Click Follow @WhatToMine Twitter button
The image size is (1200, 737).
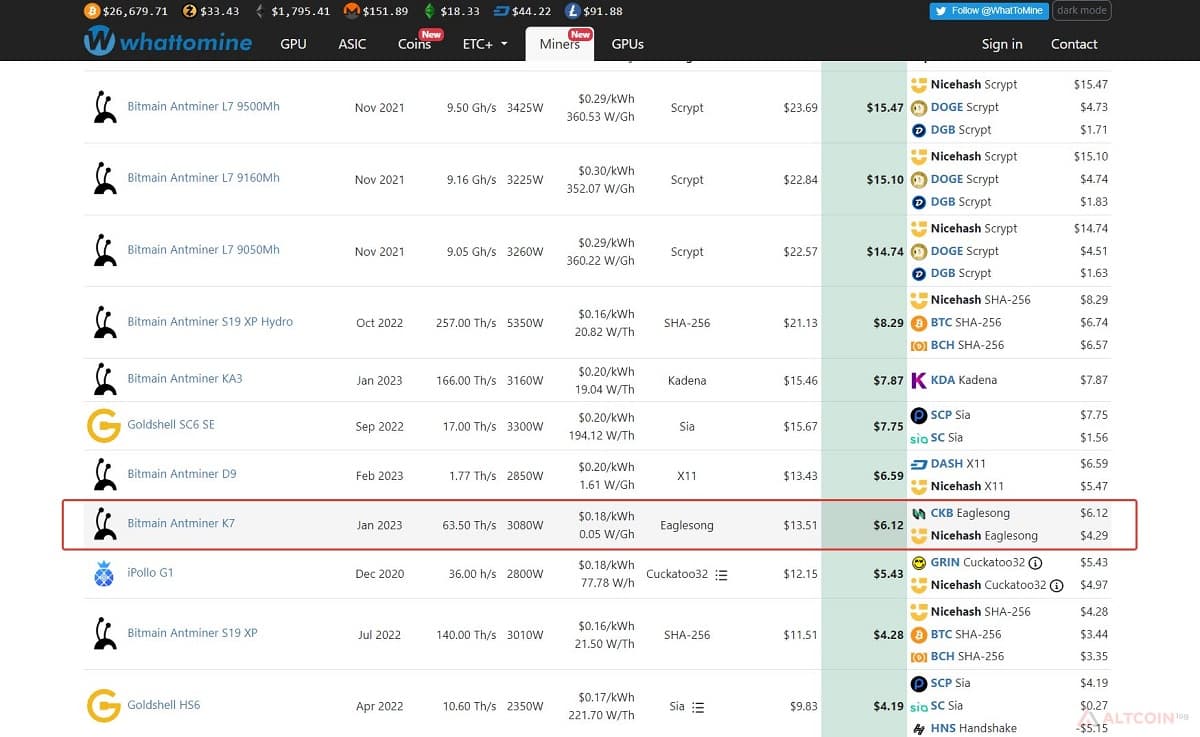pyautogui.click(x=988, y=11)
